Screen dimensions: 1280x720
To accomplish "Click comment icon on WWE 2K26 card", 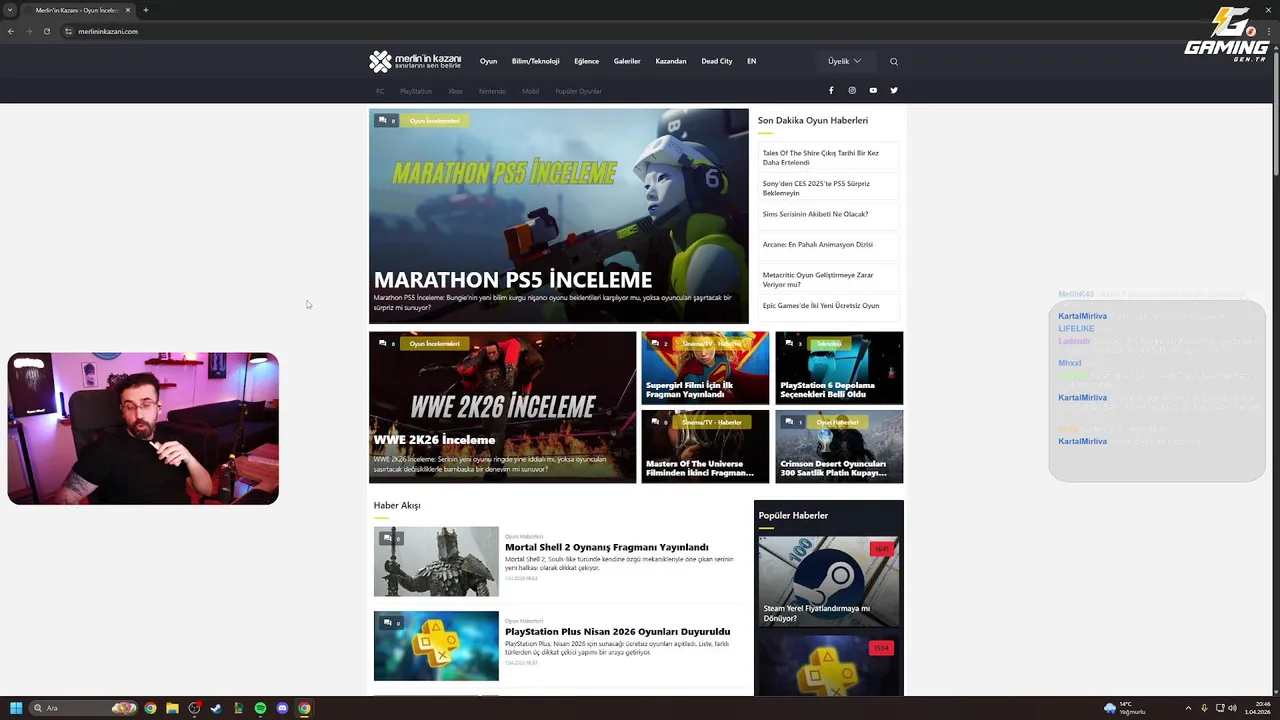I will (382, 343).
